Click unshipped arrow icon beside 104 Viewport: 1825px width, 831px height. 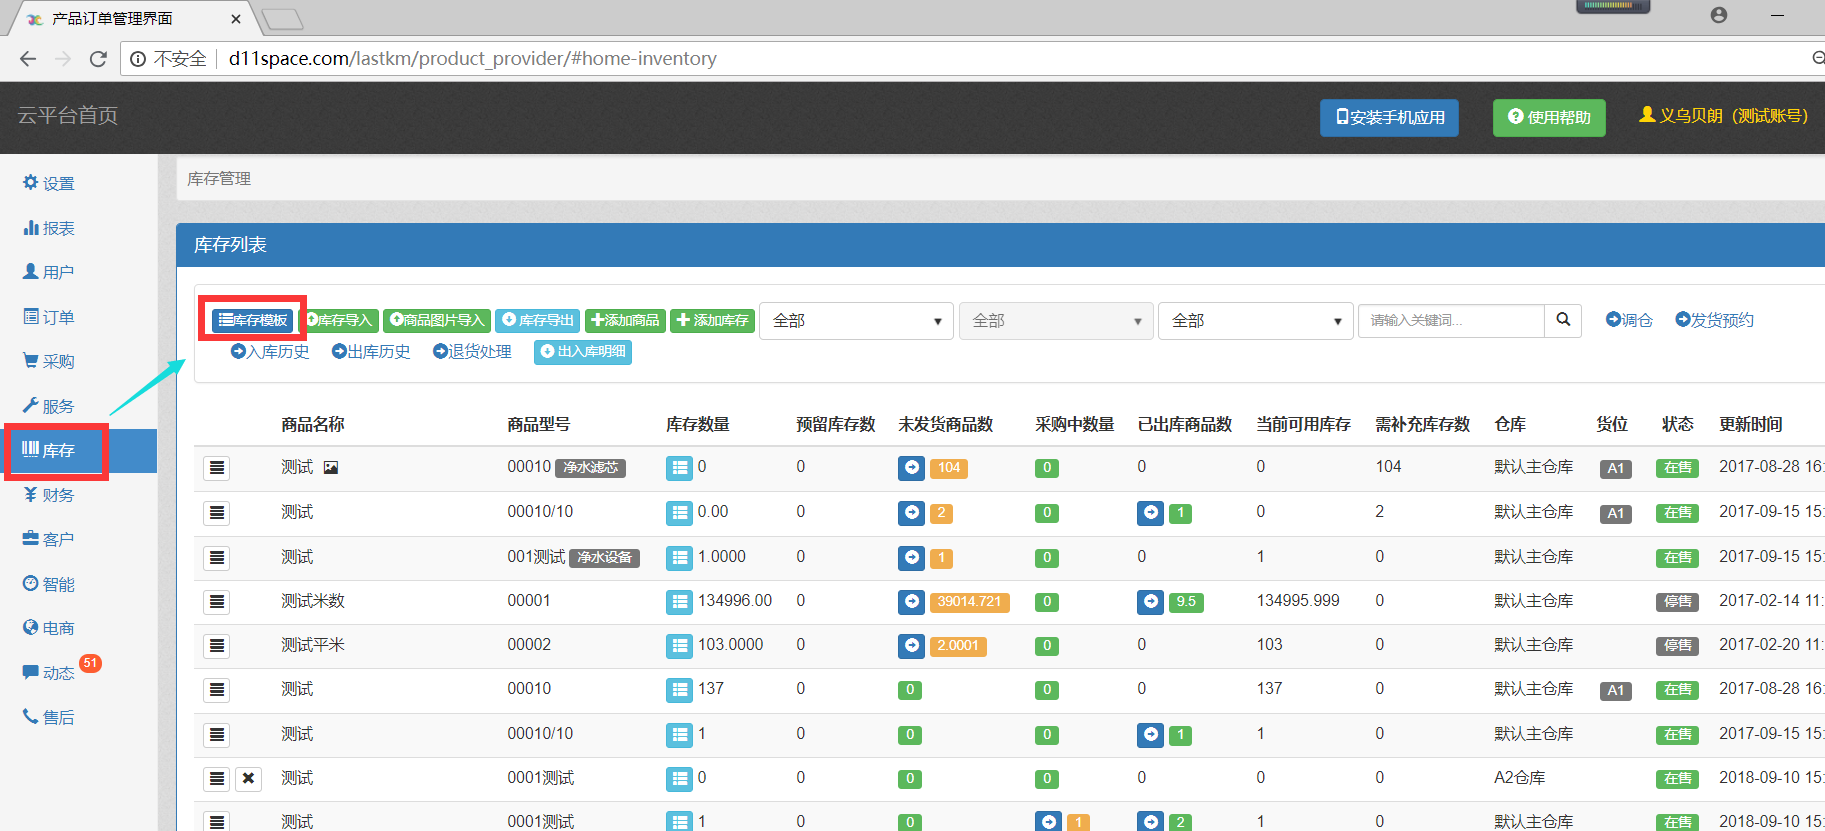911,467
